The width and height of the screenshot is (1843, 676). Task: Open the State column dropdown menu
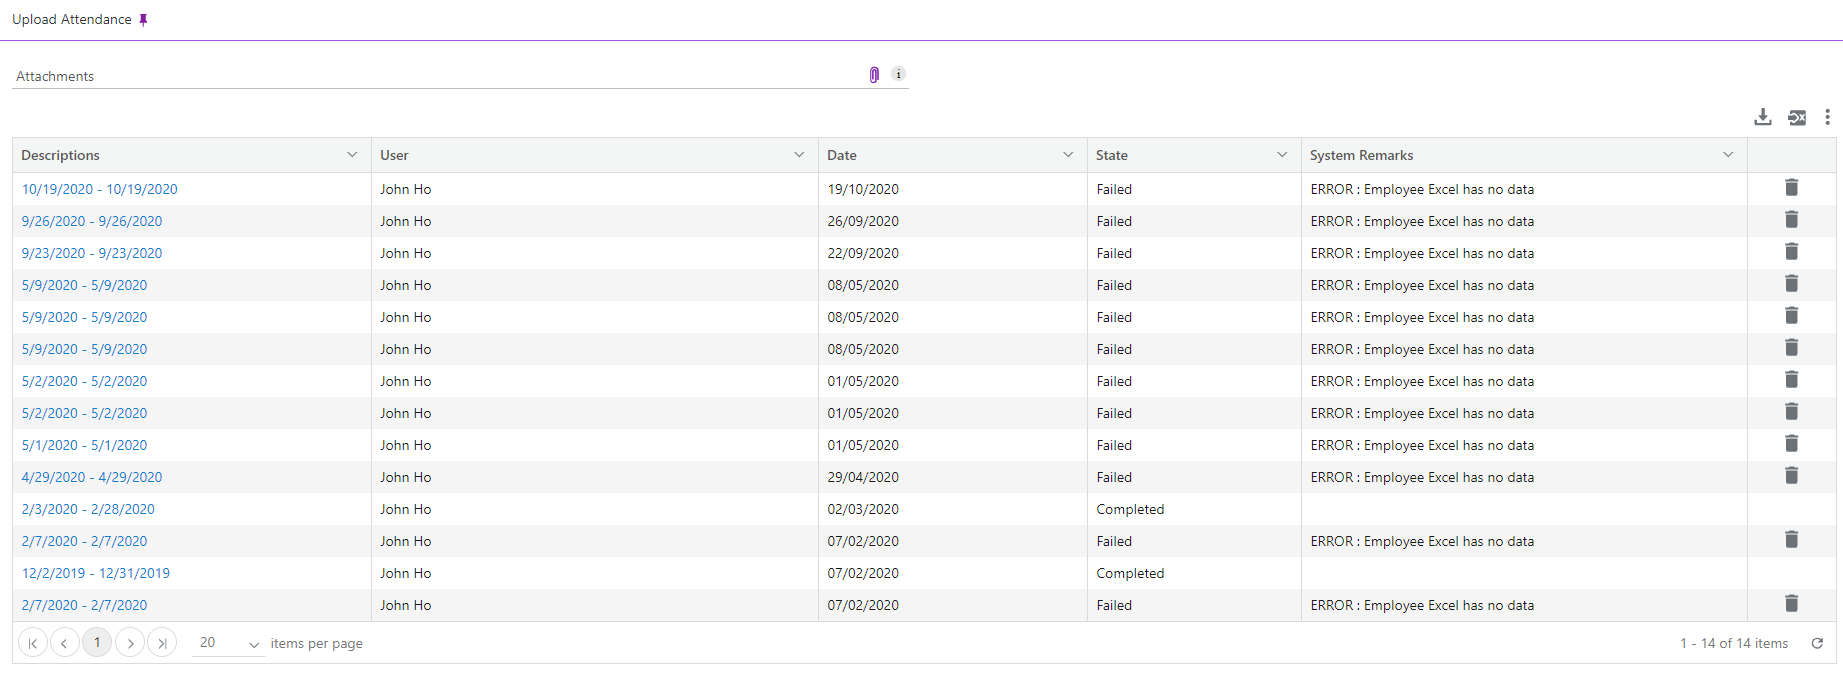click(x=1282, y=155)
